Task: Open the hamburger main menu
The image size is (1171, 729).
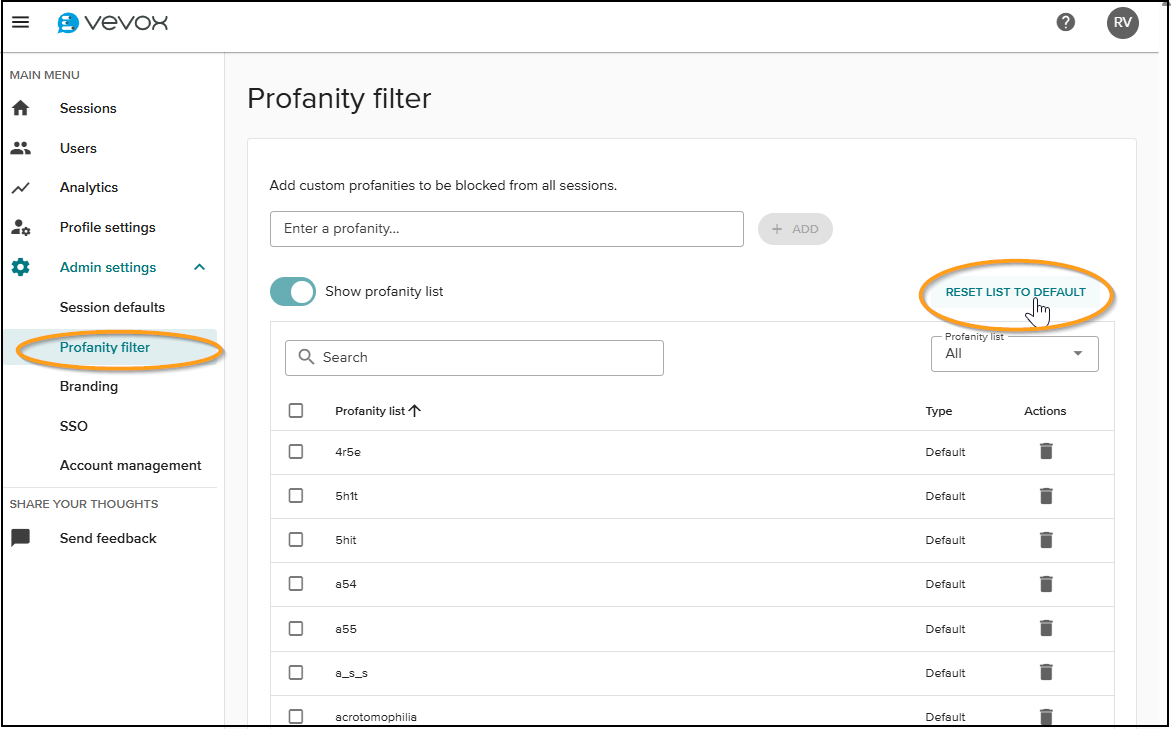Action: point(21,22)
